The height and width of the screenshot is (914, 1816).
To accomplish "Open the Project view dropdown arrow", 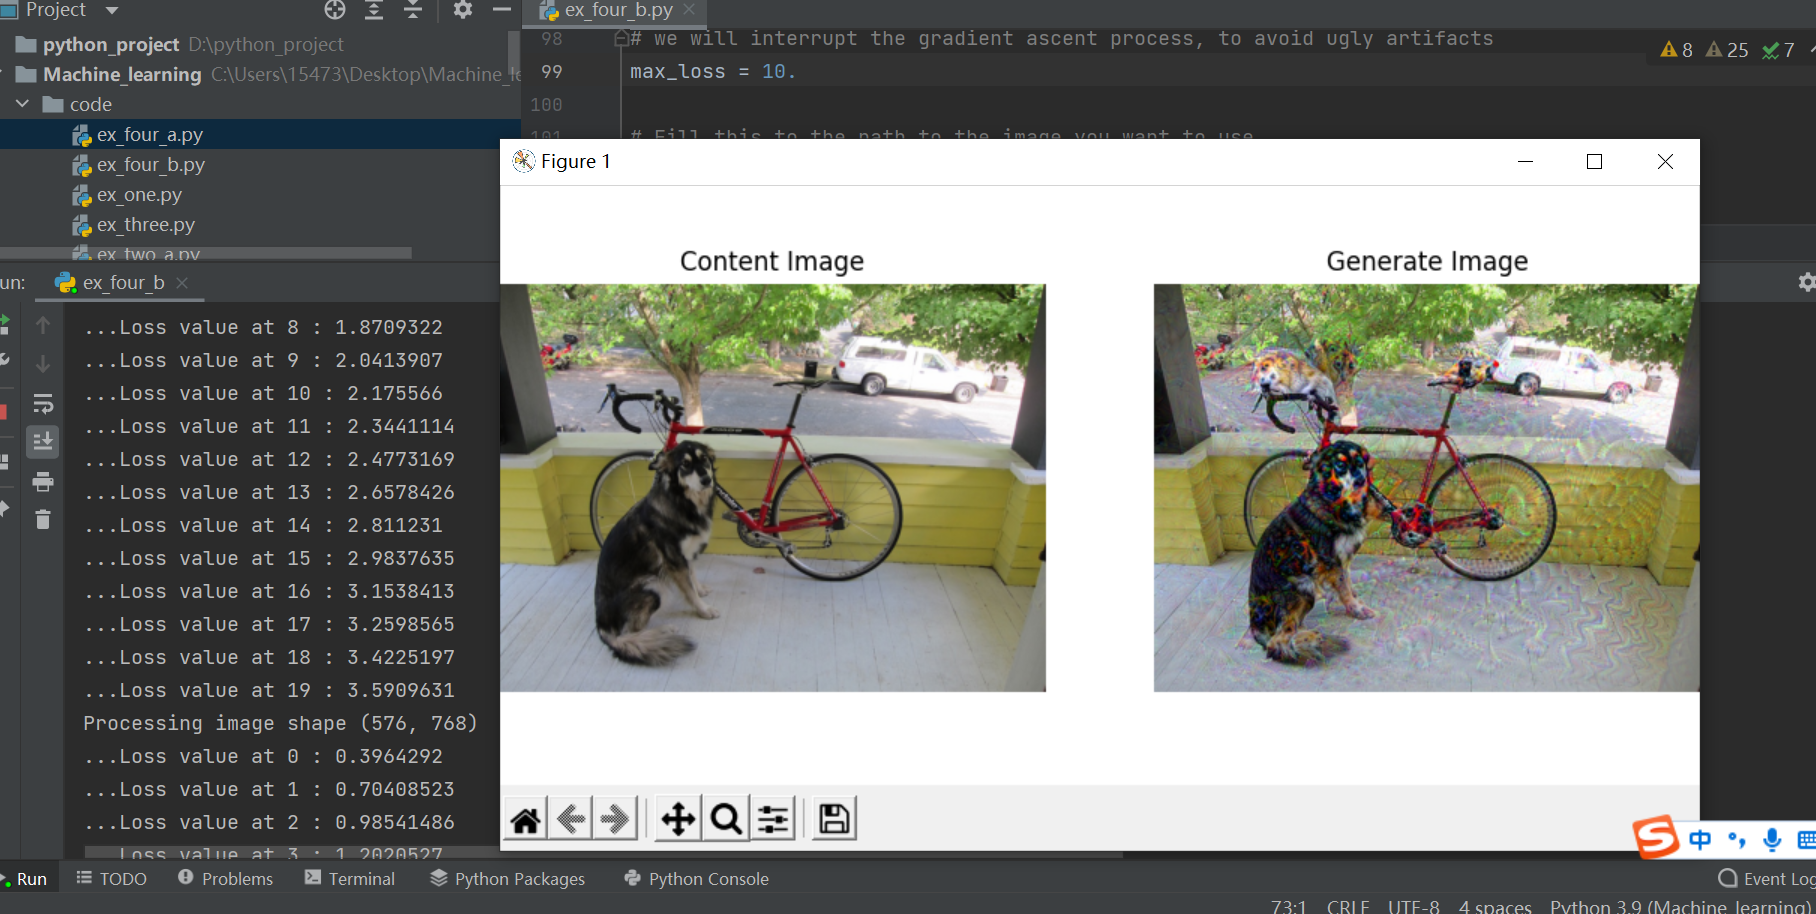I will tap(112, 10).
